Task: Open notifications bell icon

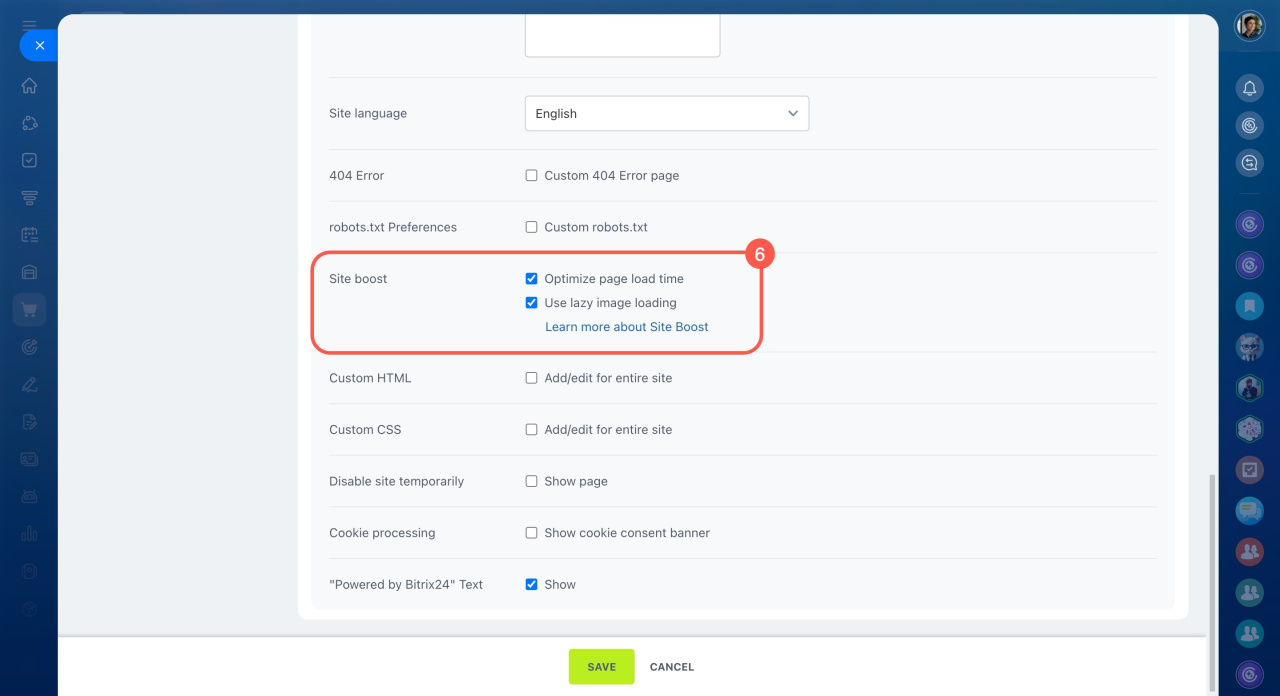Action: (x=1249, y=88)
